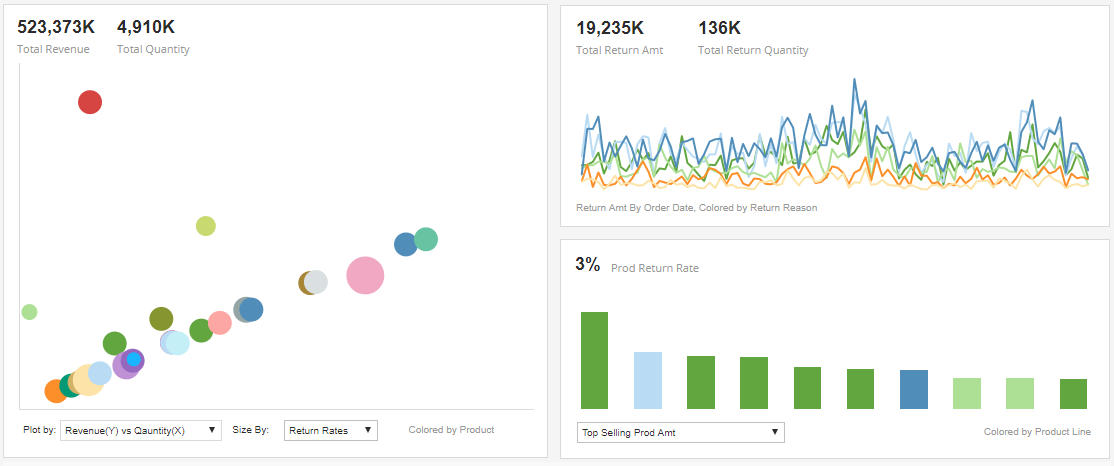1114x466 pixels.
Task: Select the large pink bubble
Action: click(365, 275)
